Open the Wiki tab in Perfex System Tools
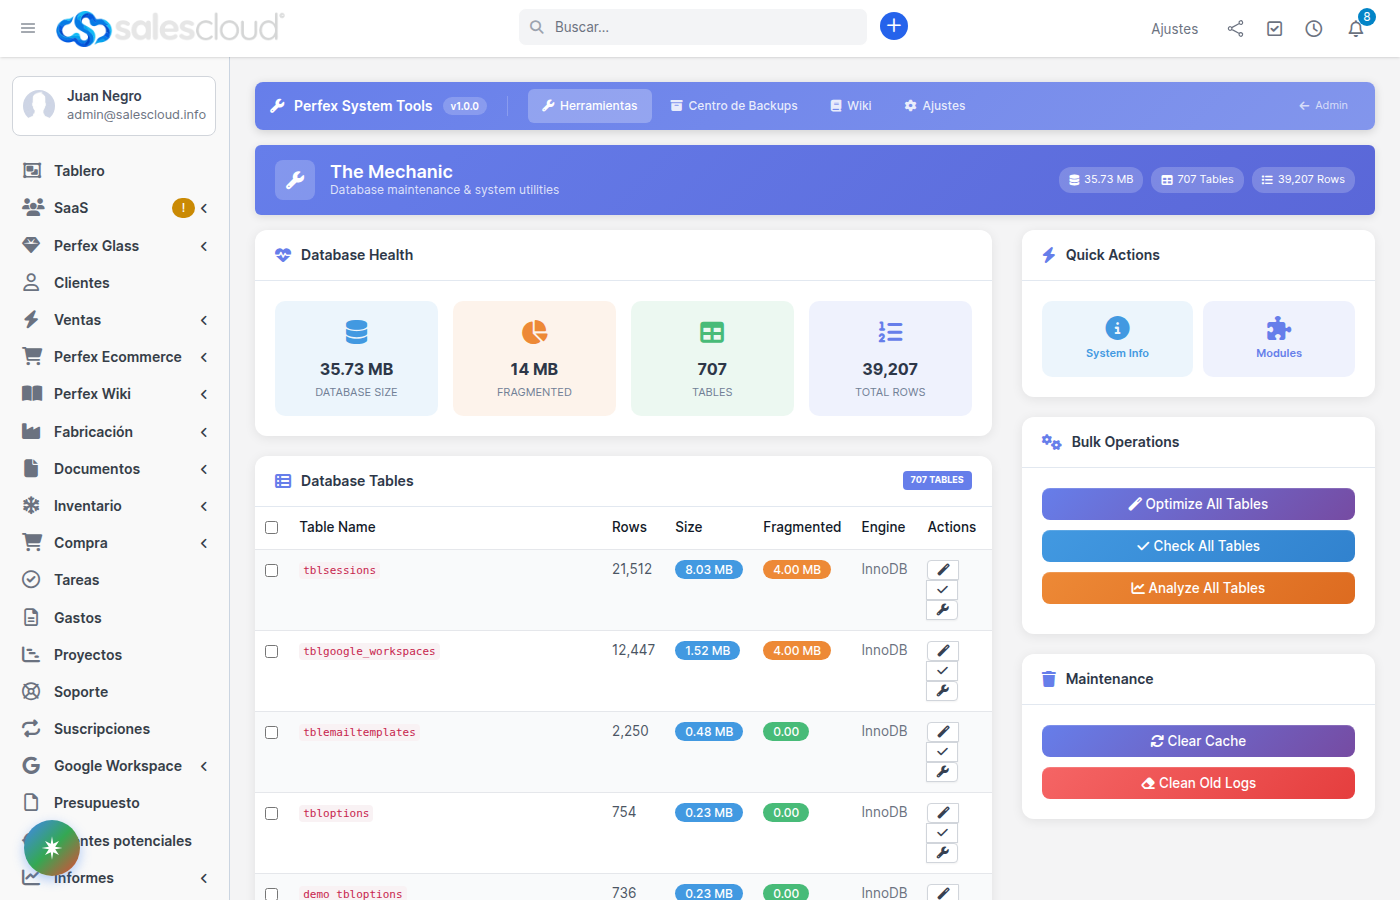1400x900 pixels. click(x=850, y=106)
